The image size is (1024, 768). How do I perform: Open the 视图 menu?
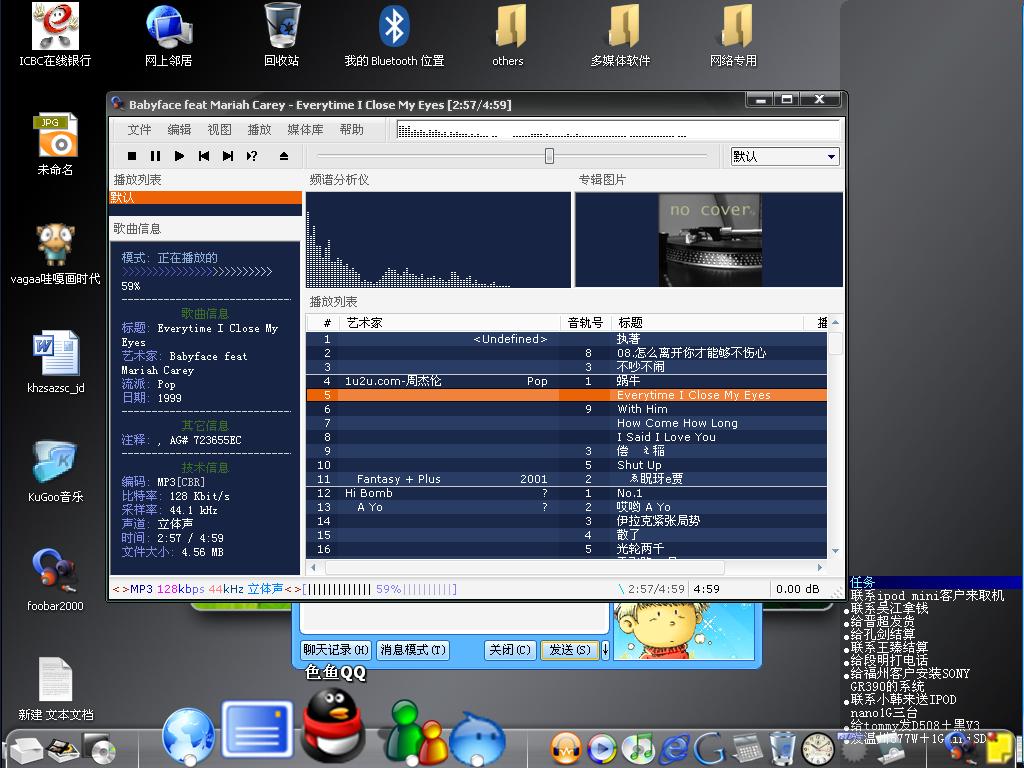[219, 129]
